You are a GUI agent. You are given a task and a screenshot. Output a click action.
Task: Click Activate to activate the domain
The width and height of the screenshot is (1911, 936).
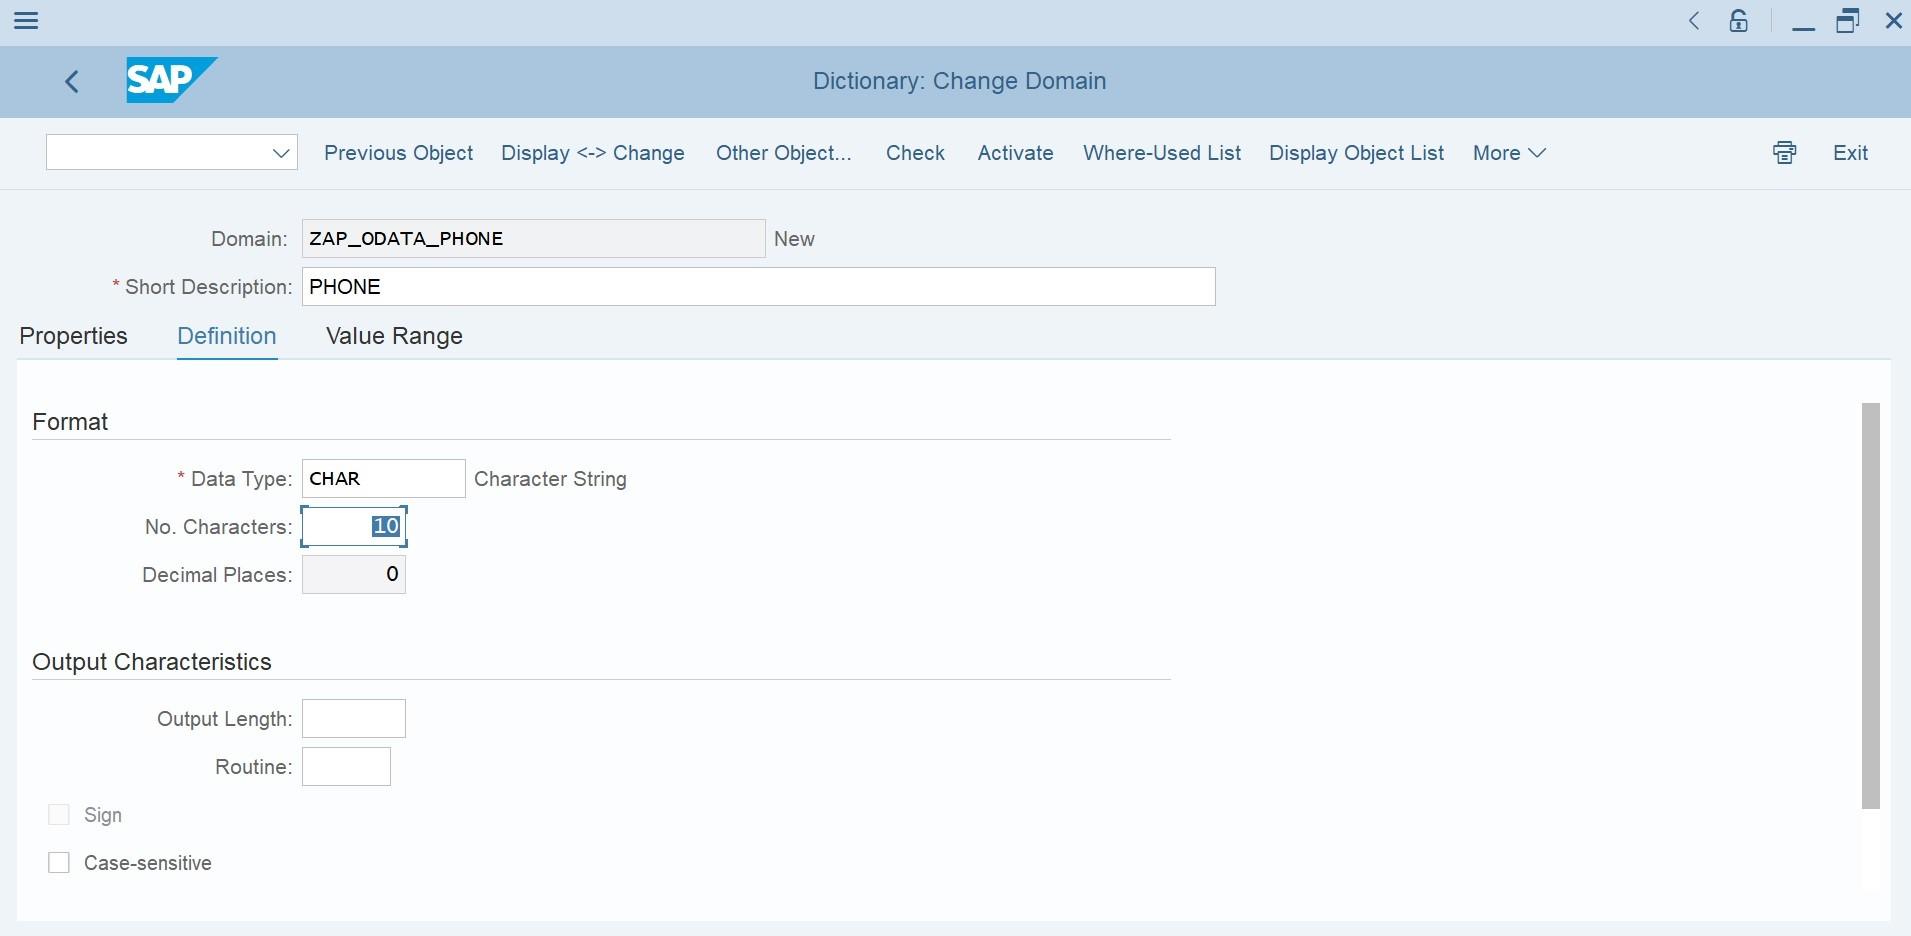coord(1014,153)
